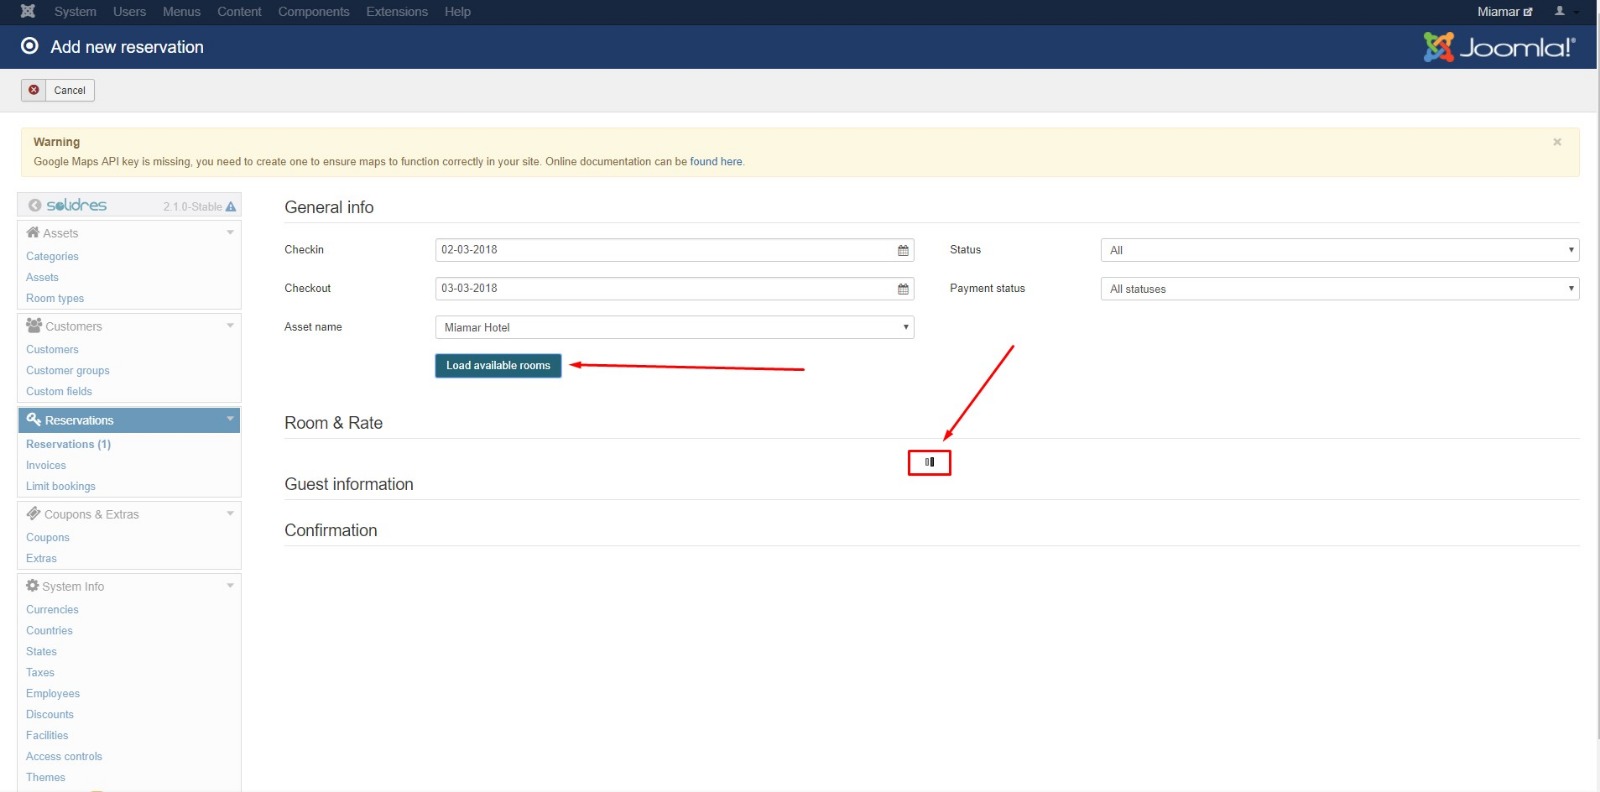The image size is (1600, 792).
Task: Click the Solidres logo in the sidebar
Action: click(68, 205)
